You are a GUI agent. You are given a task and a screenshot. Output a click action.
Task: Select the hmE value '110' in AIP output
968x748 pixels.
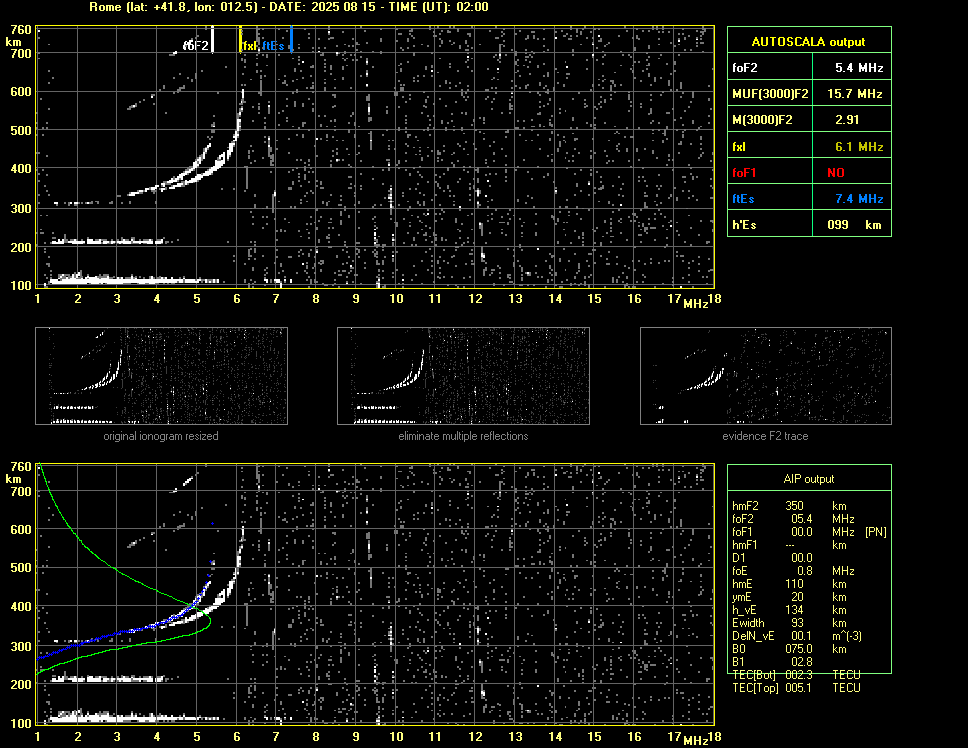tap(794, 584)
